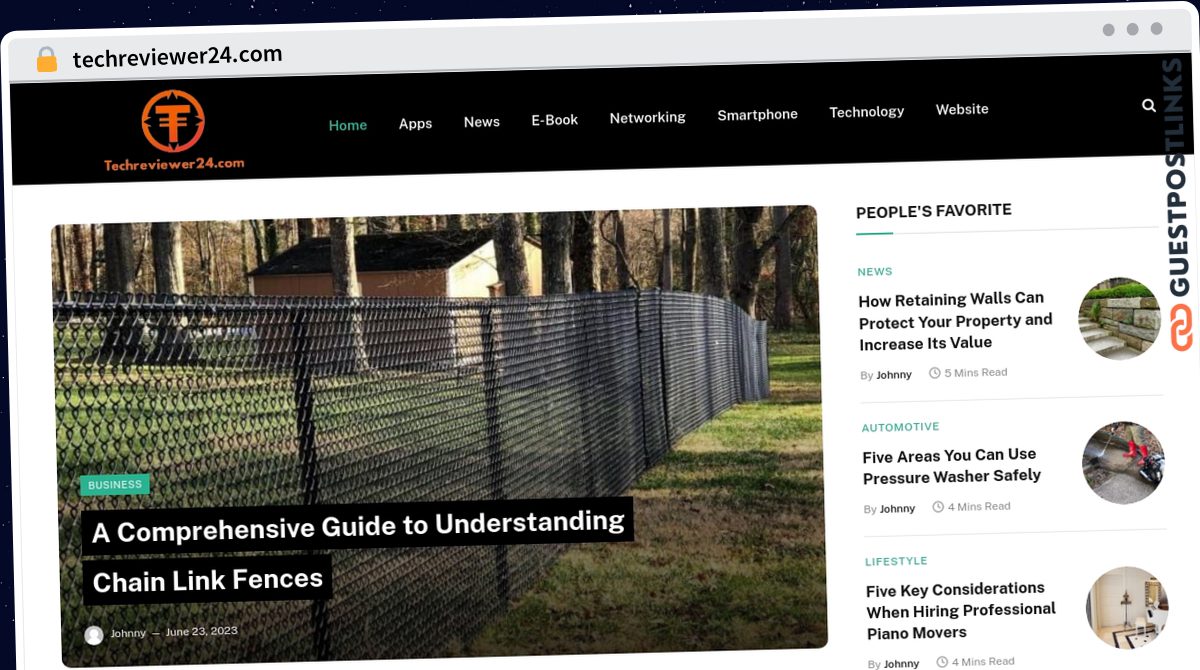The width and height of the screenshot is (1200, 670).
Task: Open the Chain Link Fences article headline
Action: [357, 551]
